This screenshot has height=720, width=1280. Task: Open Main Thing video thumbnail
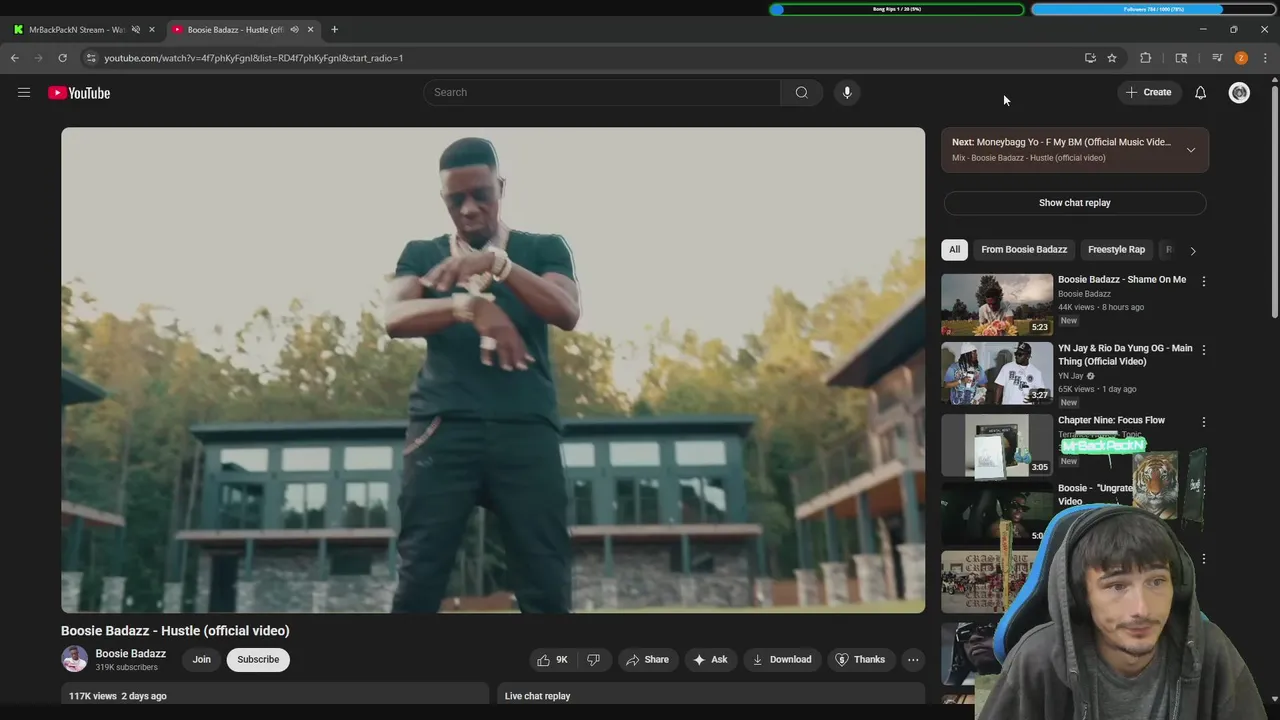point(997,373)
